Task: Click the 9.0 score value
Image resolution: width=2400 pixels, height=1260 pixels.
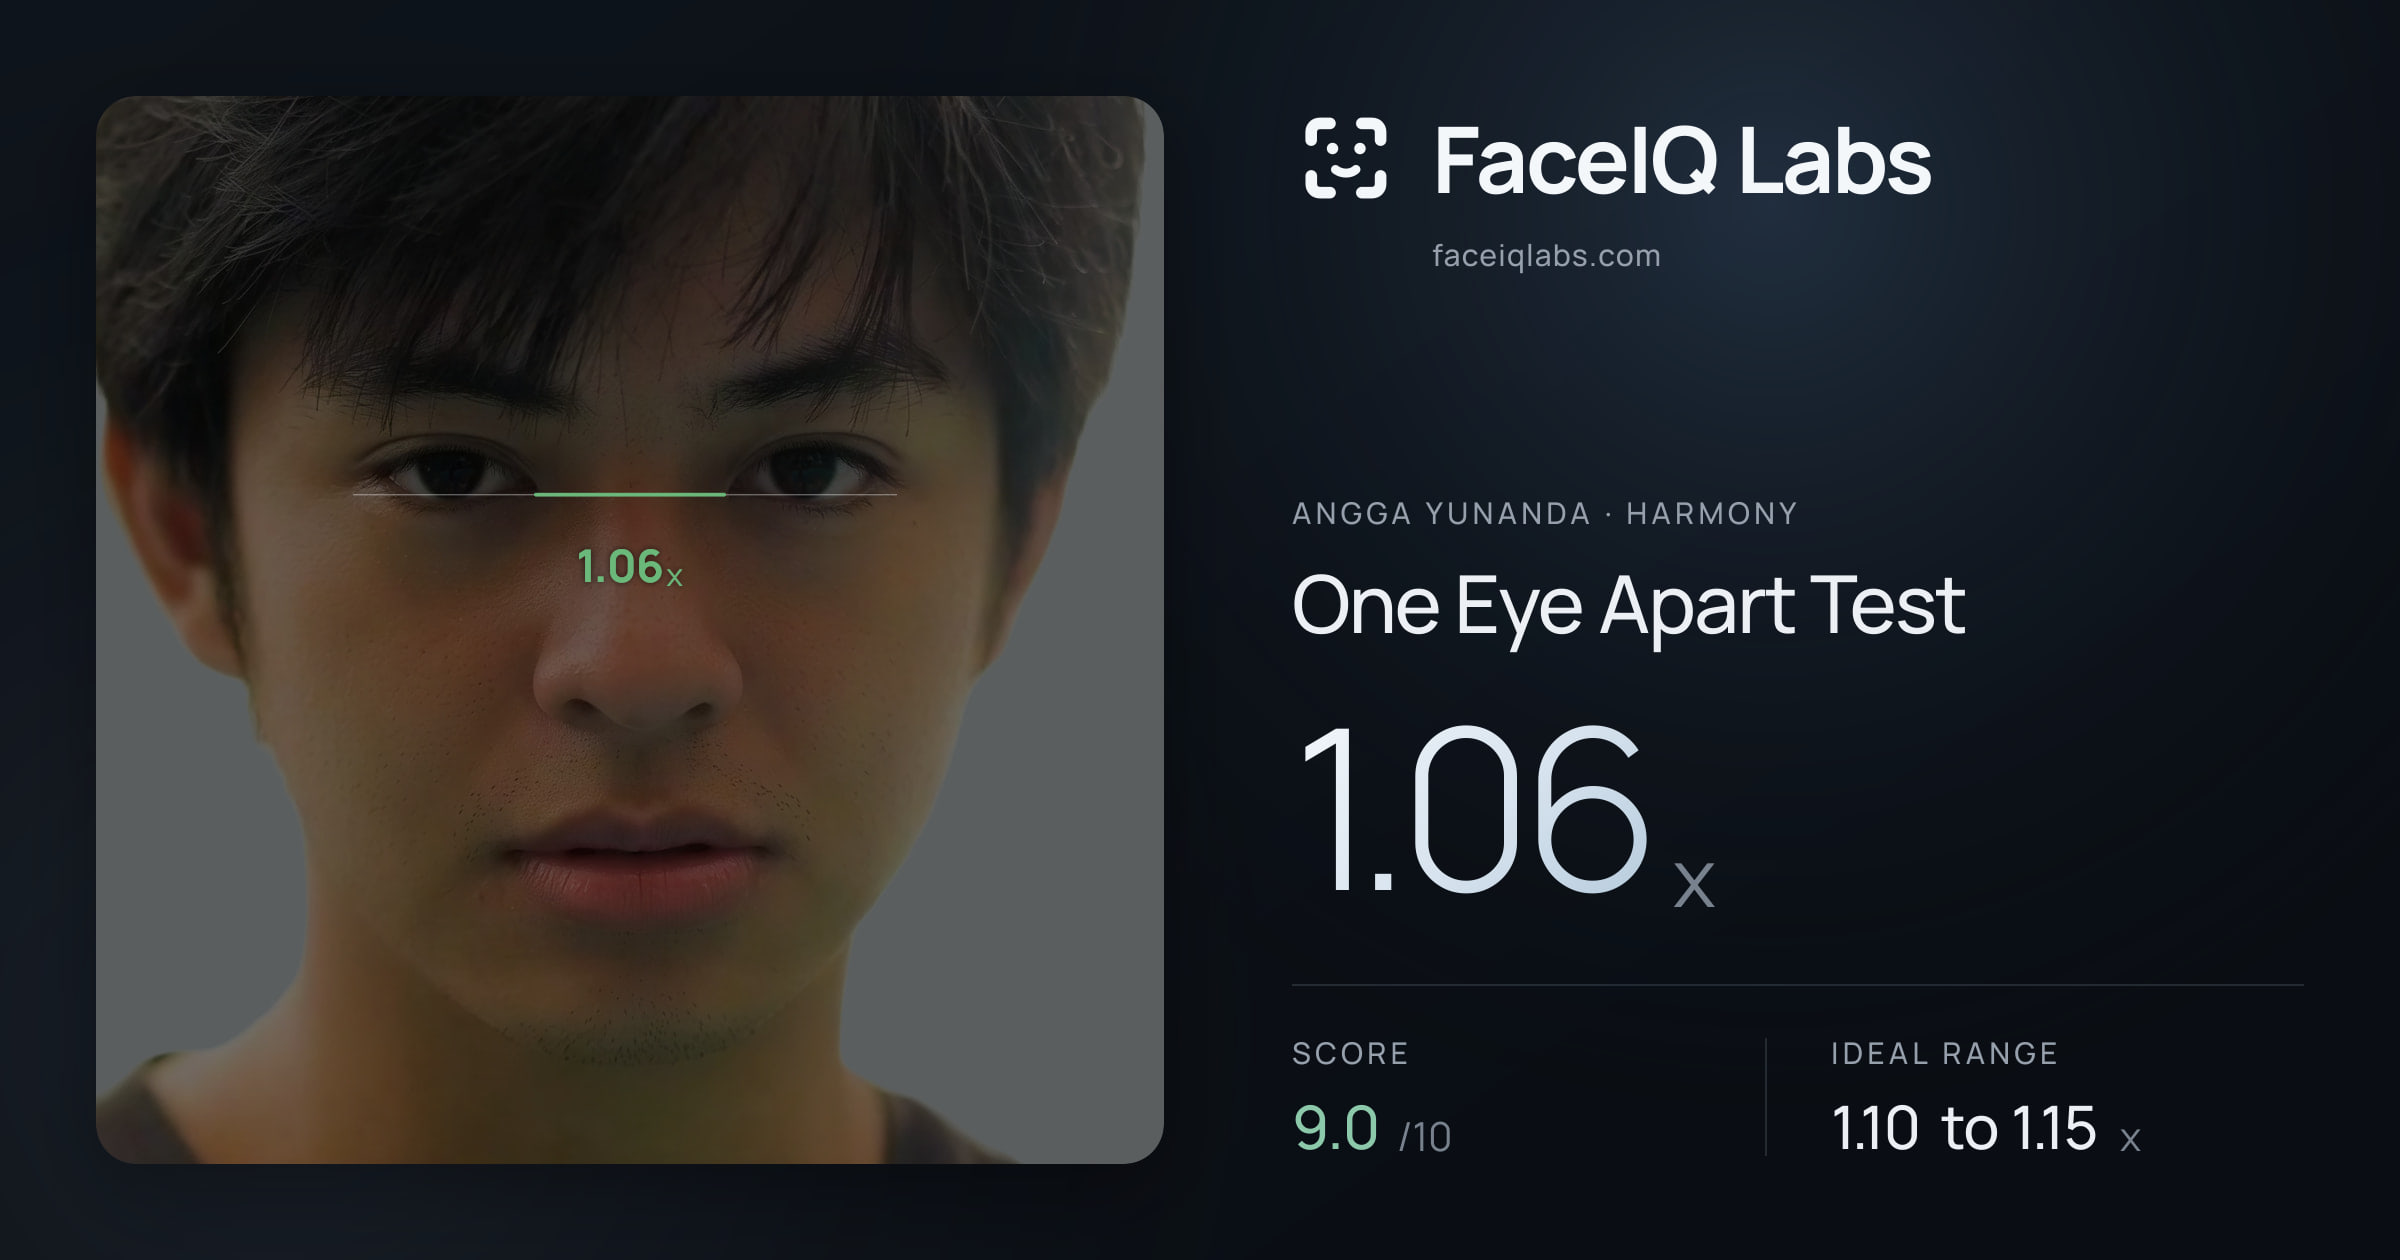Action: pos(1336,1128)
